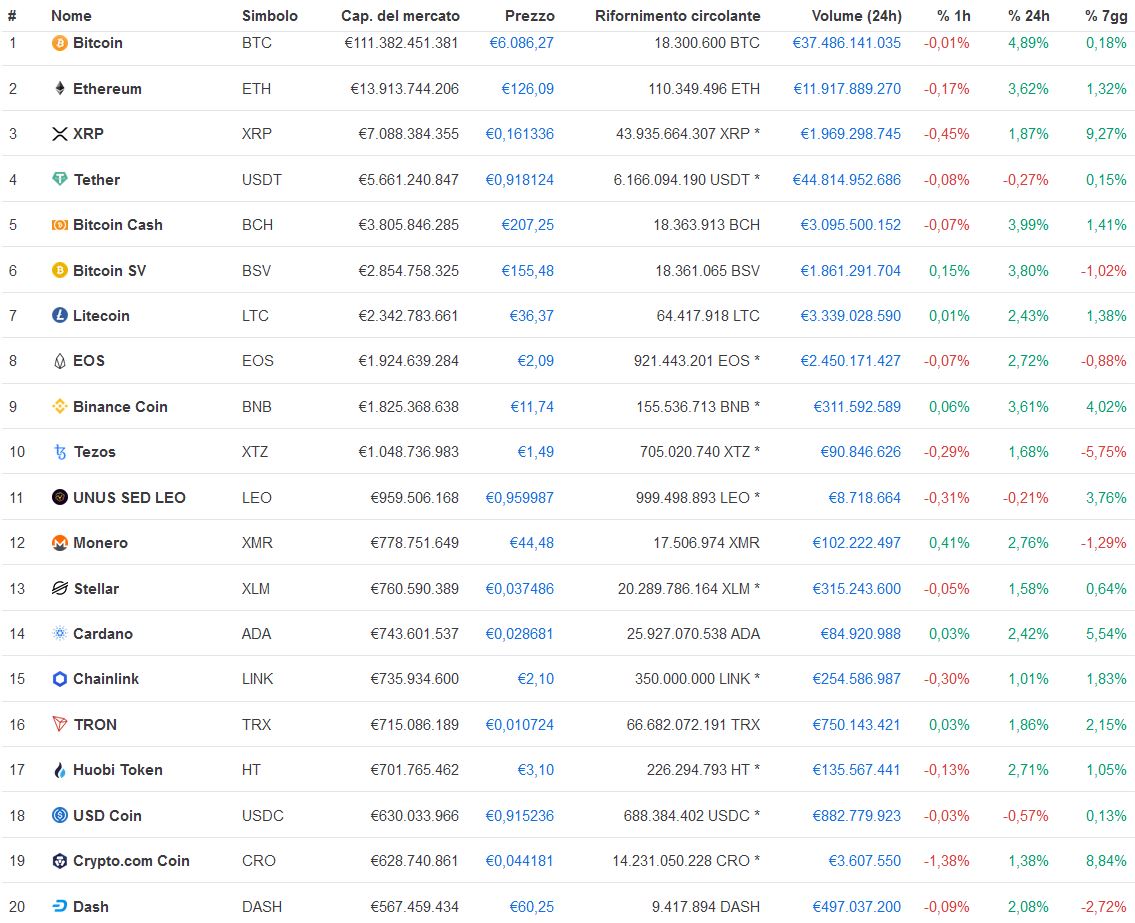
Task: Open the Ethereum name link
Action: (107, 88)
